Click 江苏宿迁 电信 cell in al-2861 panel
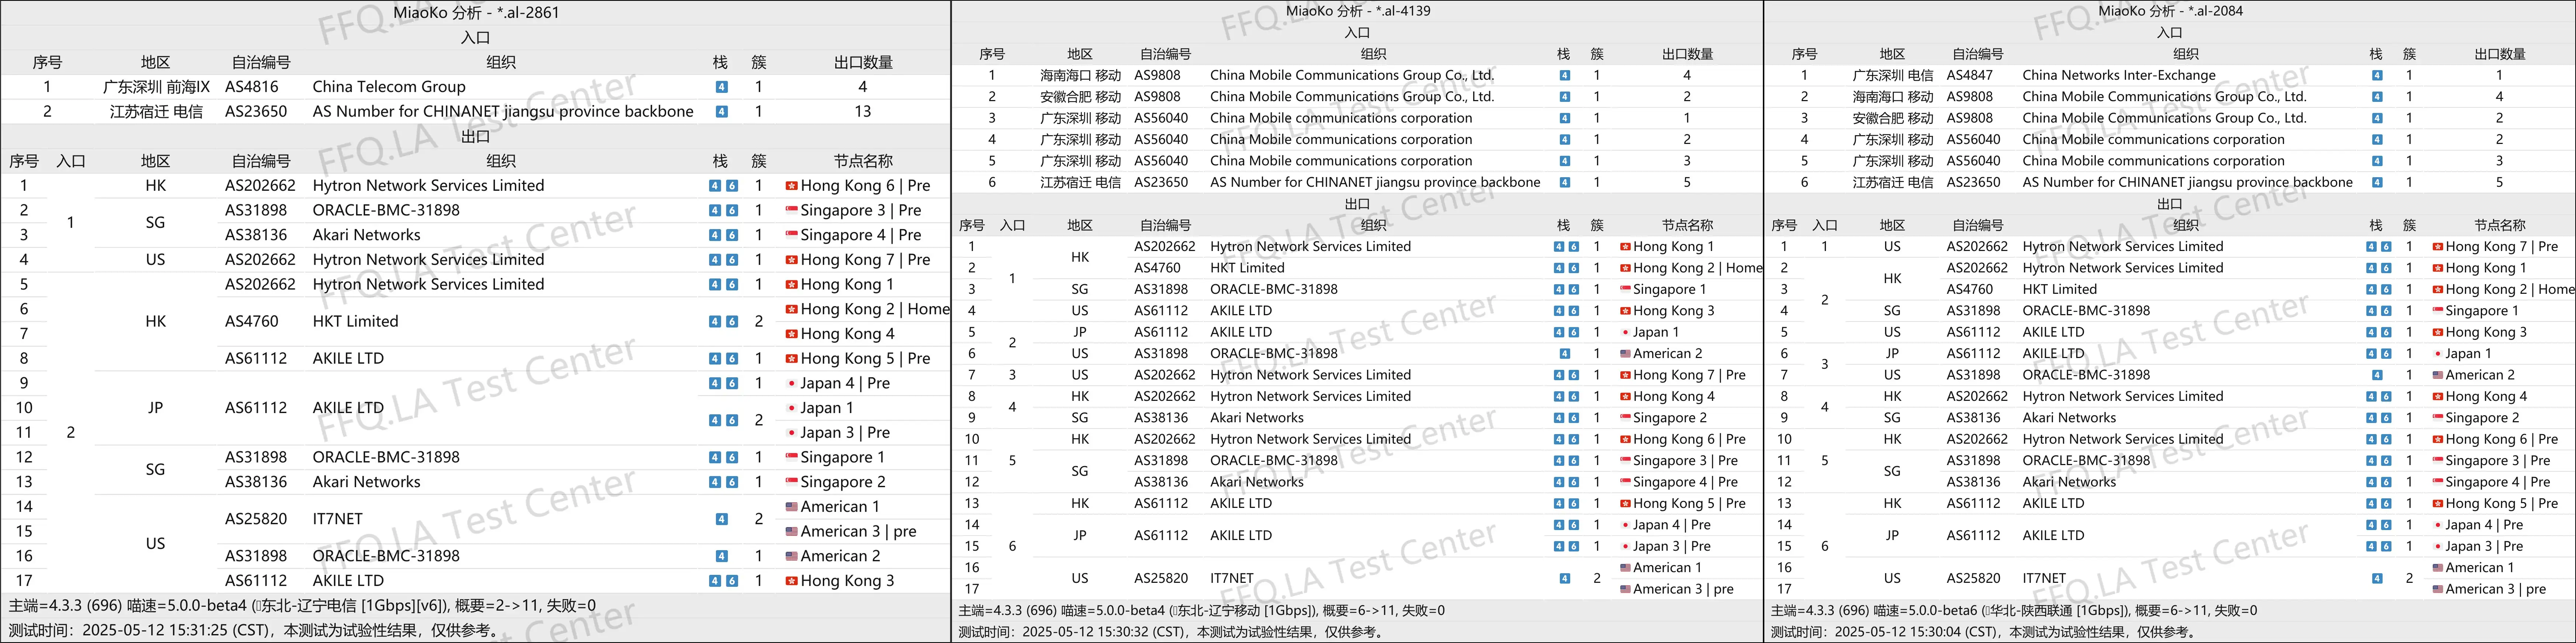 [x=156, y=112]
